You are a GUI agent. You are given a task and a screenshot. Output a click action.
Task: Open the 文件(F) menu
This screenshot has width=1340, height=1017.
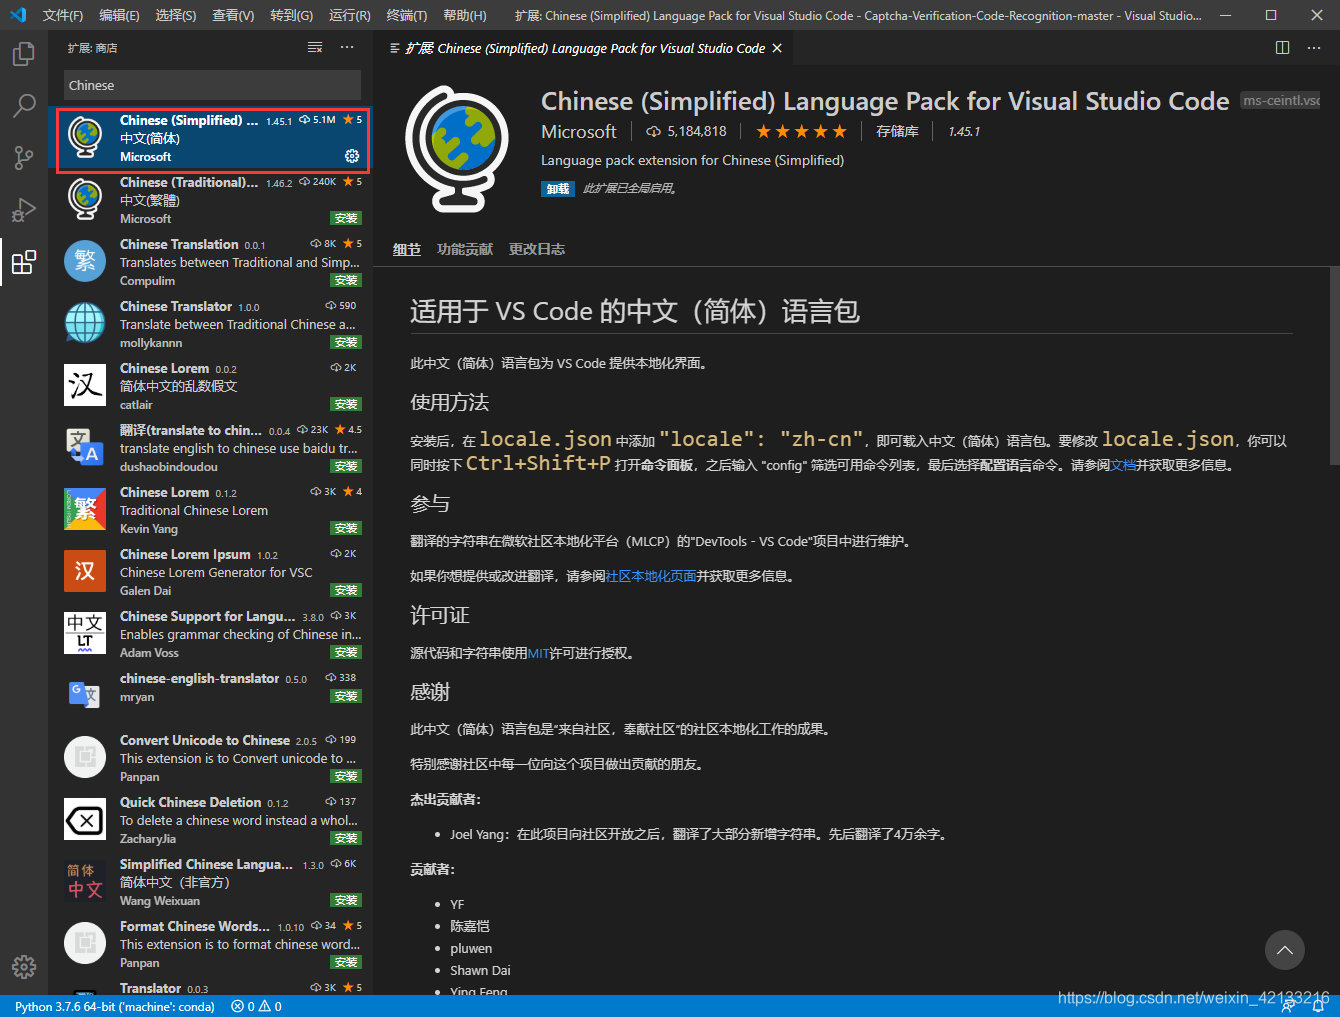pos(62,15)
